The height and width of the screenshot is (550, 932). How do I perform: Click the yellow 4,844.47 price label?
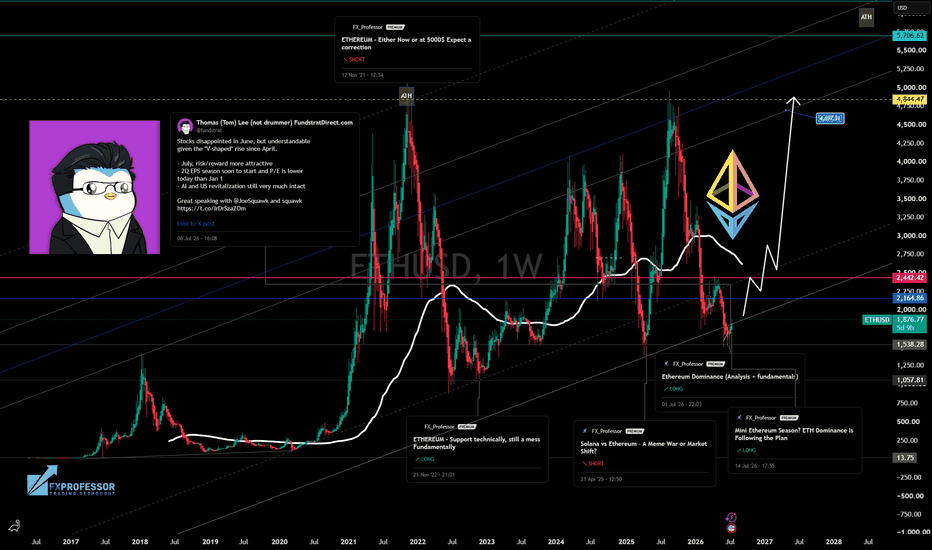909,99
